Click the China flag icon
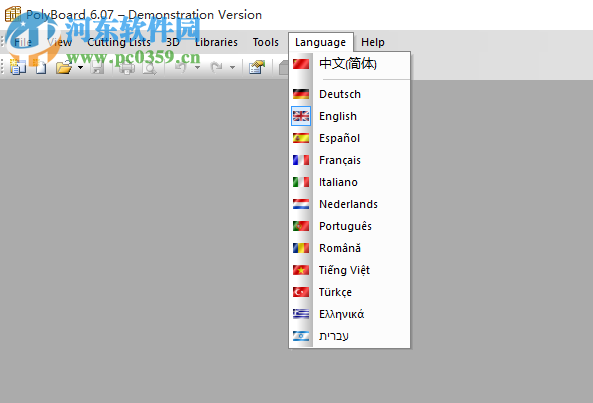Viewport: 593px width, 403px height. tap(301, 64)
